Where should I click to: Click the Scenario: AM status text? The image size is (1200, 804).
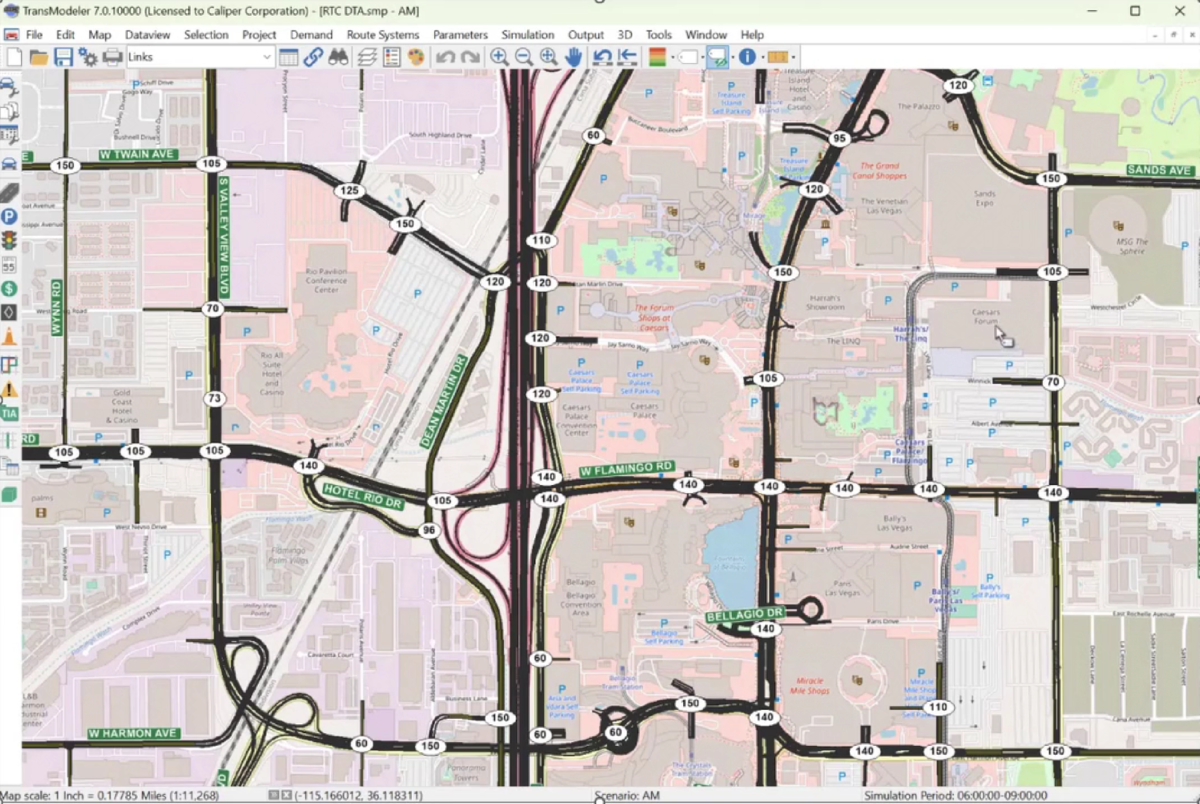pos(627,796)
